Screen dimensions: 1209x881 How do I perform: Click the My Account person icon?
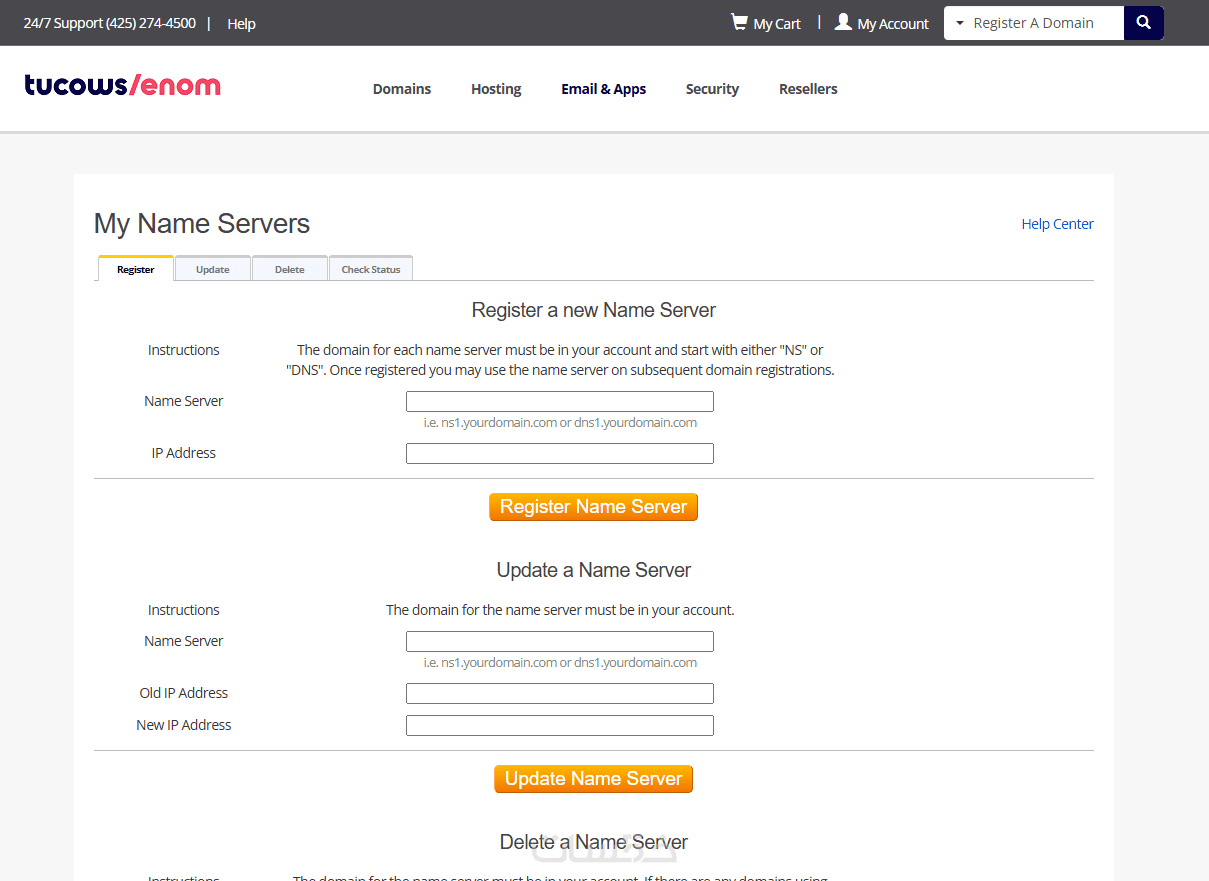pos(843,22)
